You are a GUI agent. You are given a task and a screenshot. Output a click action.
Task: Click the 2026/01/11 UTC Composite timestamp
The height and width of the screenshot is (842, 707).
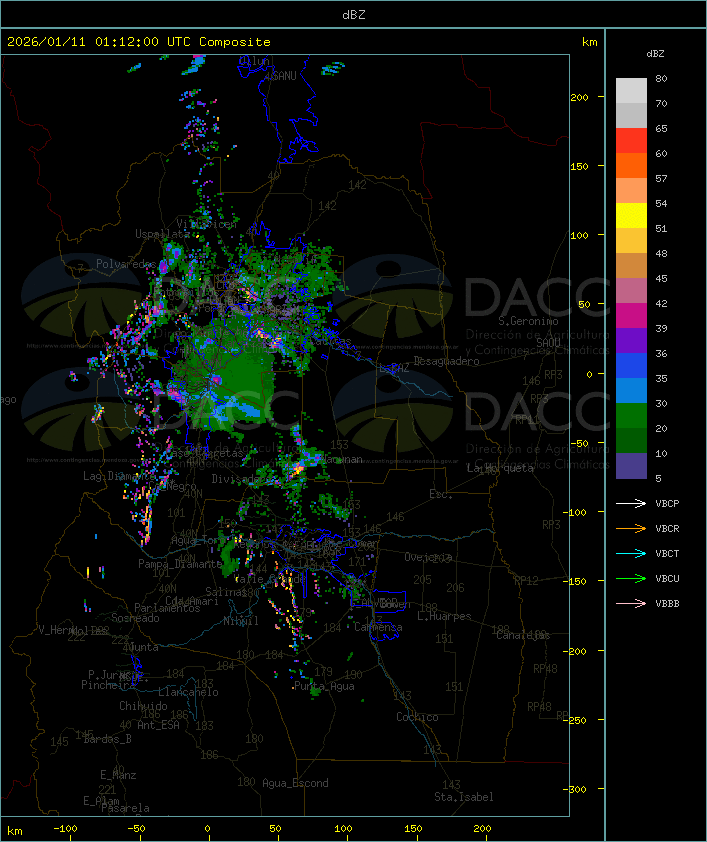[x=139, y=42]
